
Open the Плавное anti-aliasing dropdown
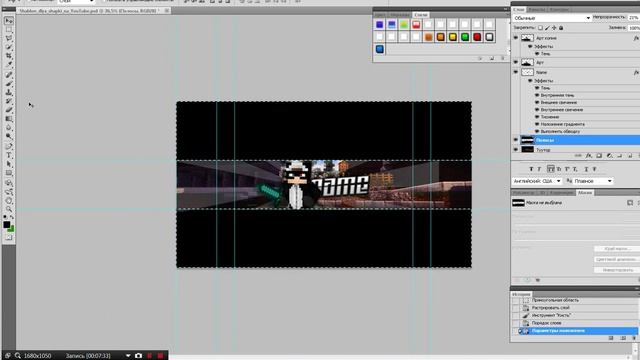coord(593,181)
